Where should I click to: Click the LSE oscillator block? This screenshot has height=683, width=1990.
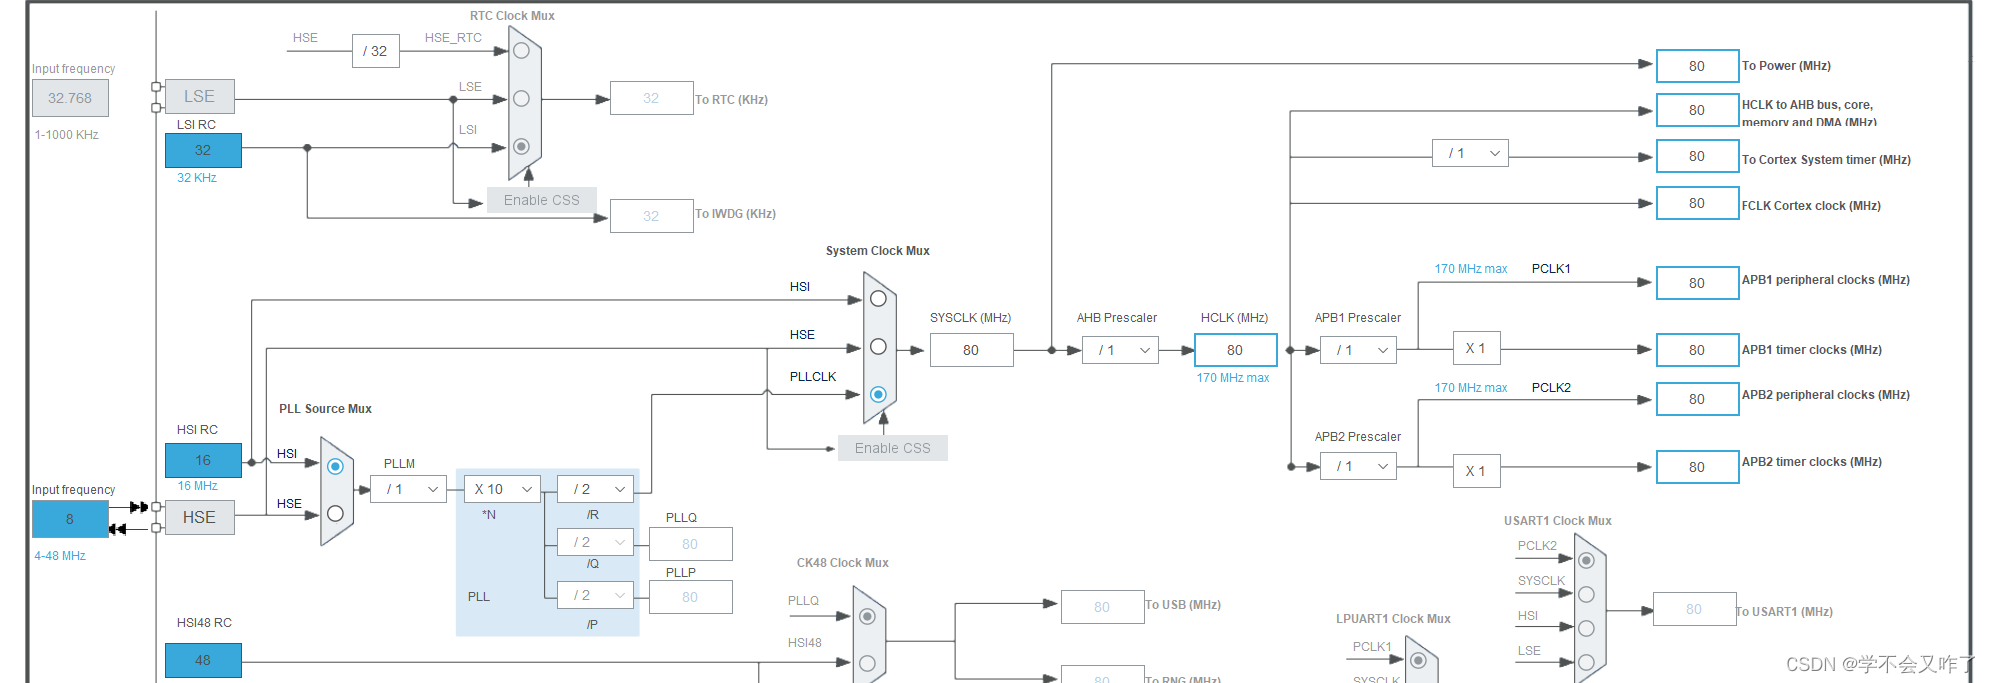pyautogui.click(x=200, y=96)
